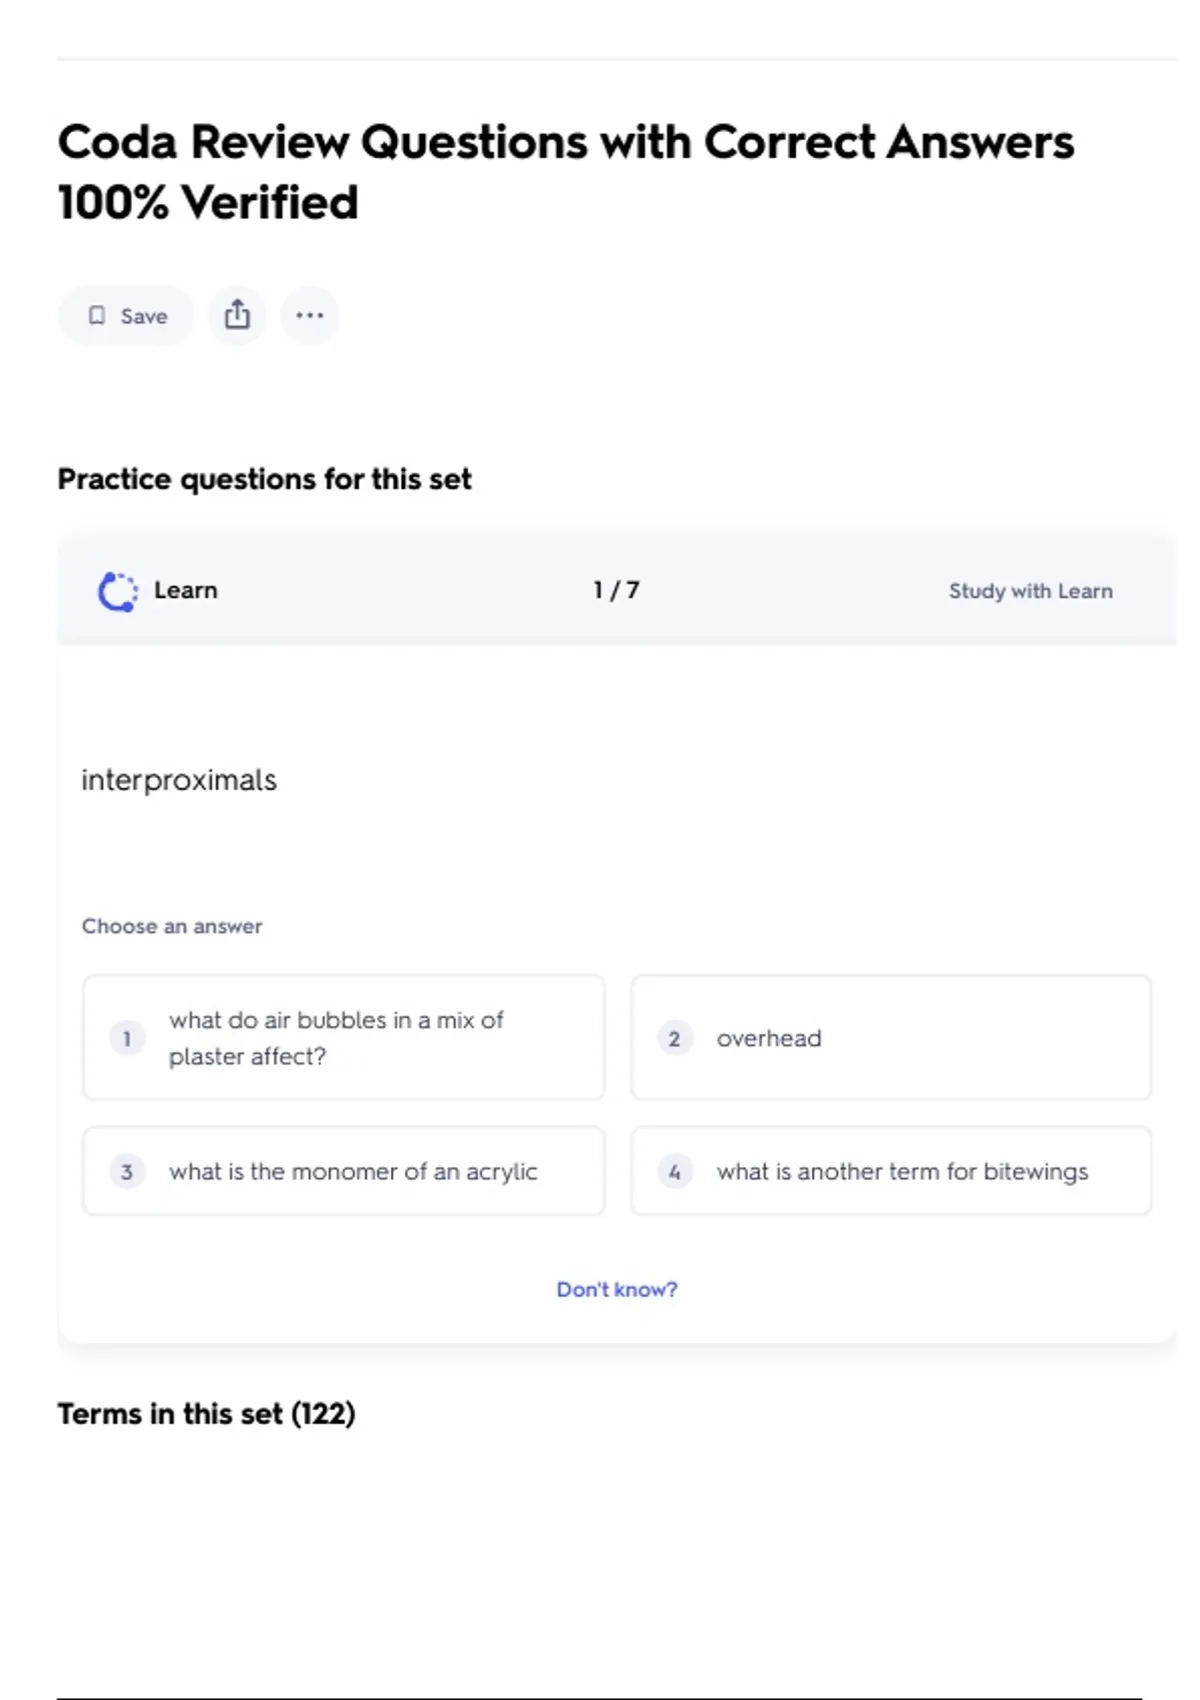Click the number 2 answer badge
Viewport: 1200px width, 1700px height.
(x=675, y=1038)
